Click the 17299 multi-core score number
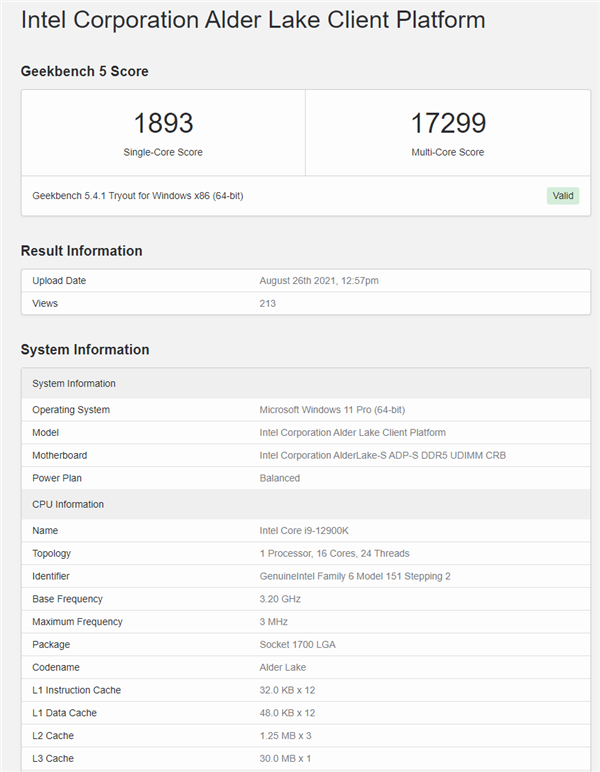 point(448,123)
